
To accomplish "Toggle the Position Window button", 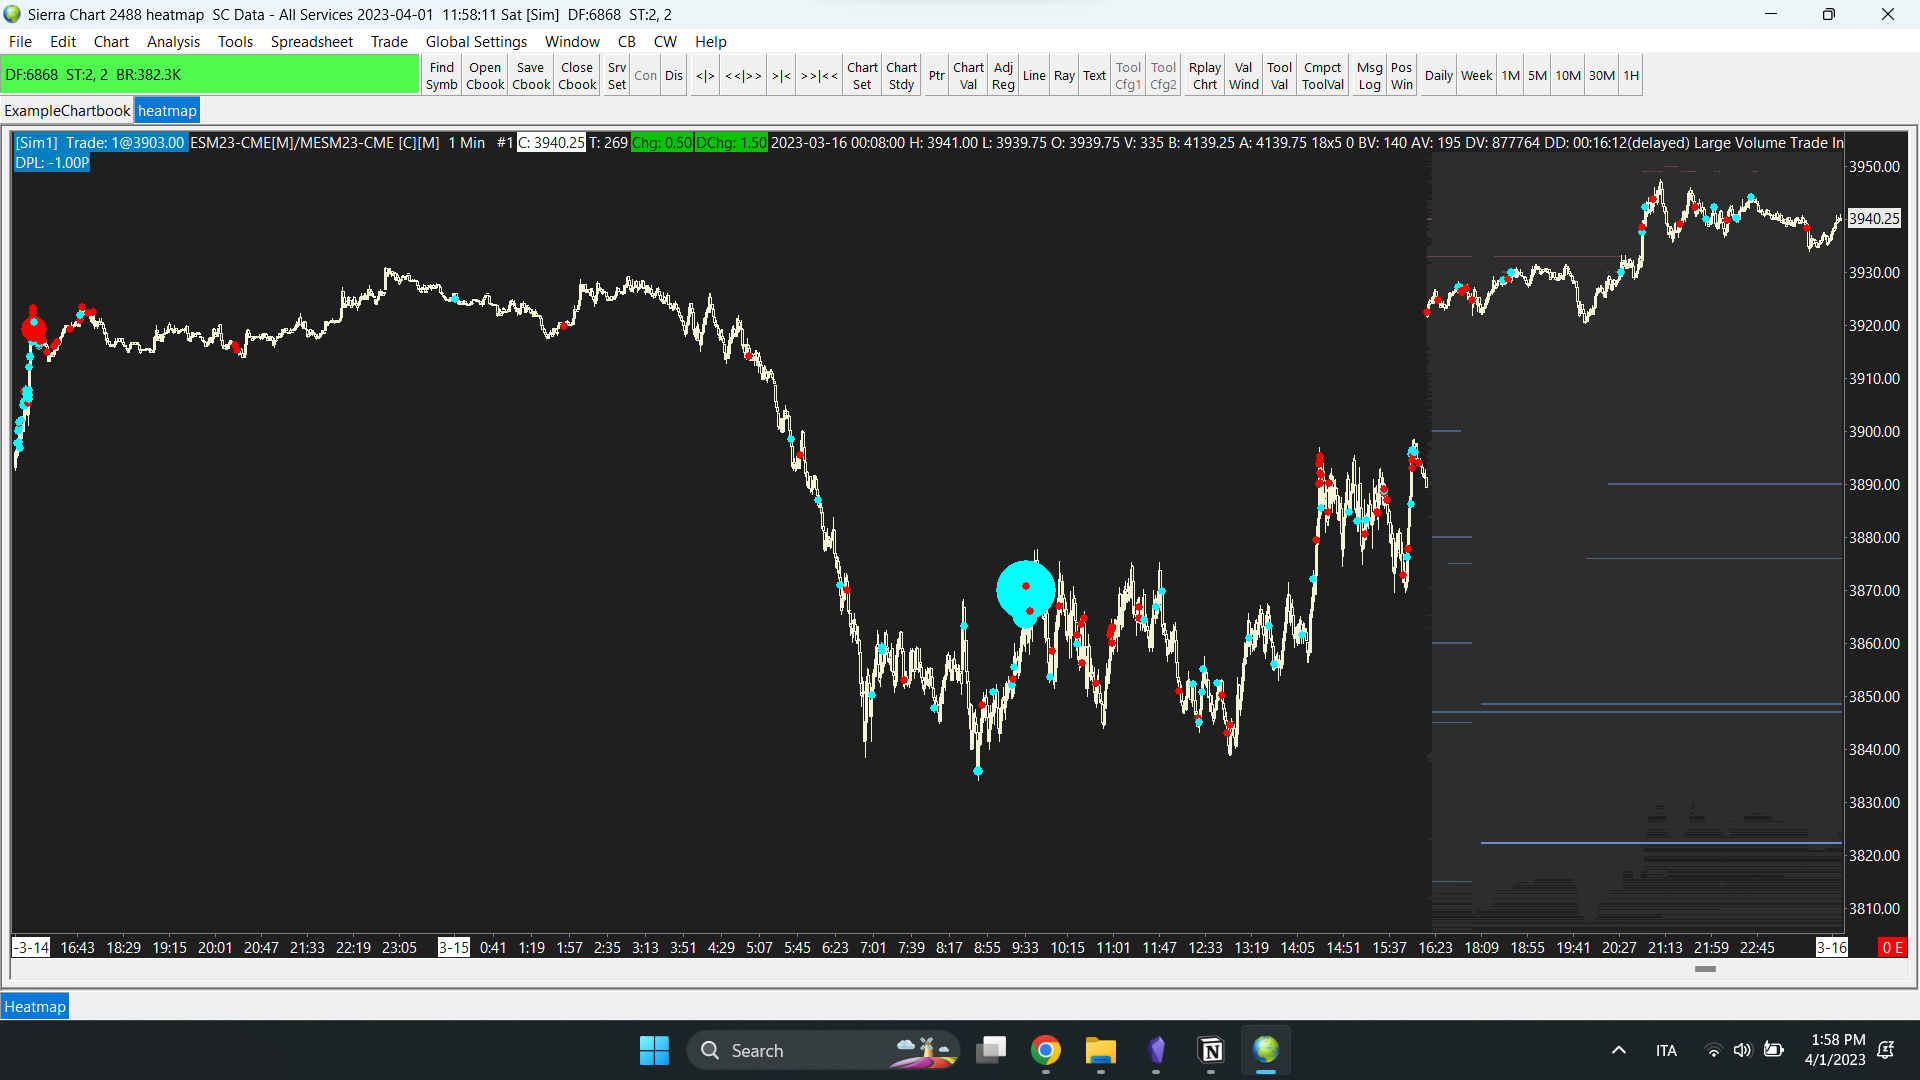I will [x=1401, y=76].
